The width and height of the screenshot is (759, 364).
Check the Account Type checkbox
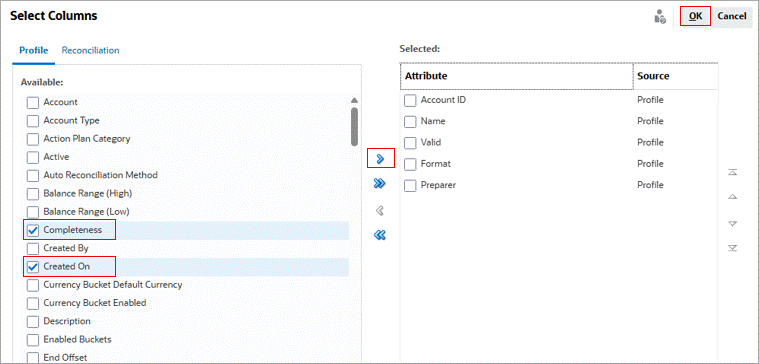point(33,121)
